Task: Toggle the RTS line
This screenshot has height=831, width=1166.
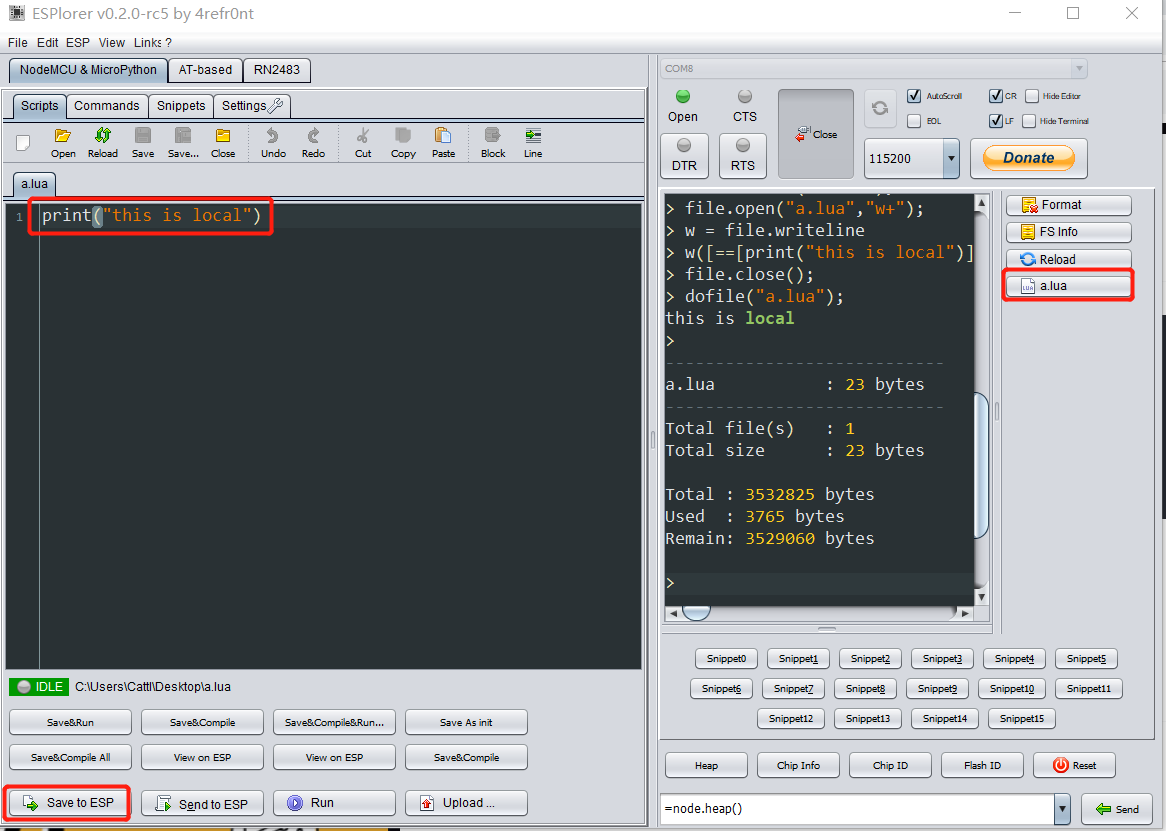Action: tap(742, 156)
